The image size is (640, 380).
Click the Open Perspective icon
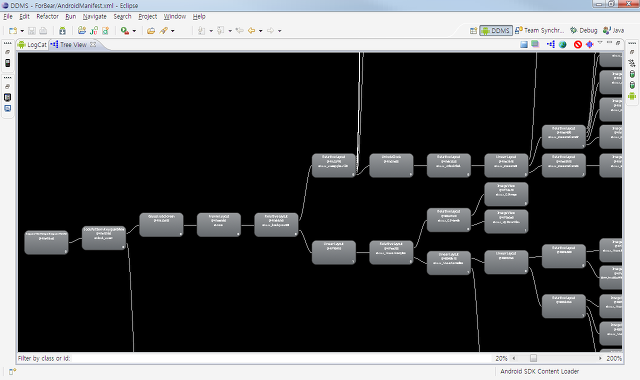473,31
